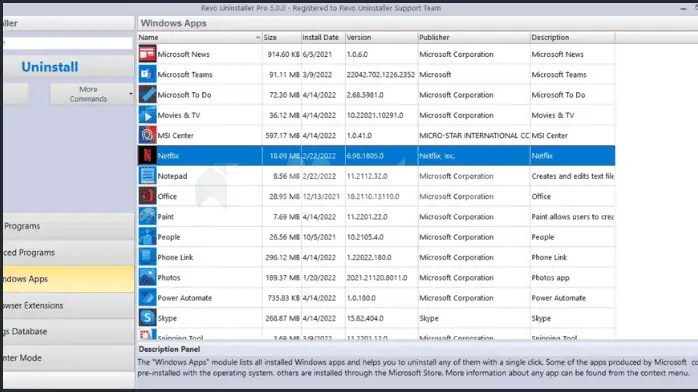698x392 pixels.
Task: Click the Phone Link app icon
Action: pos(147,257)
